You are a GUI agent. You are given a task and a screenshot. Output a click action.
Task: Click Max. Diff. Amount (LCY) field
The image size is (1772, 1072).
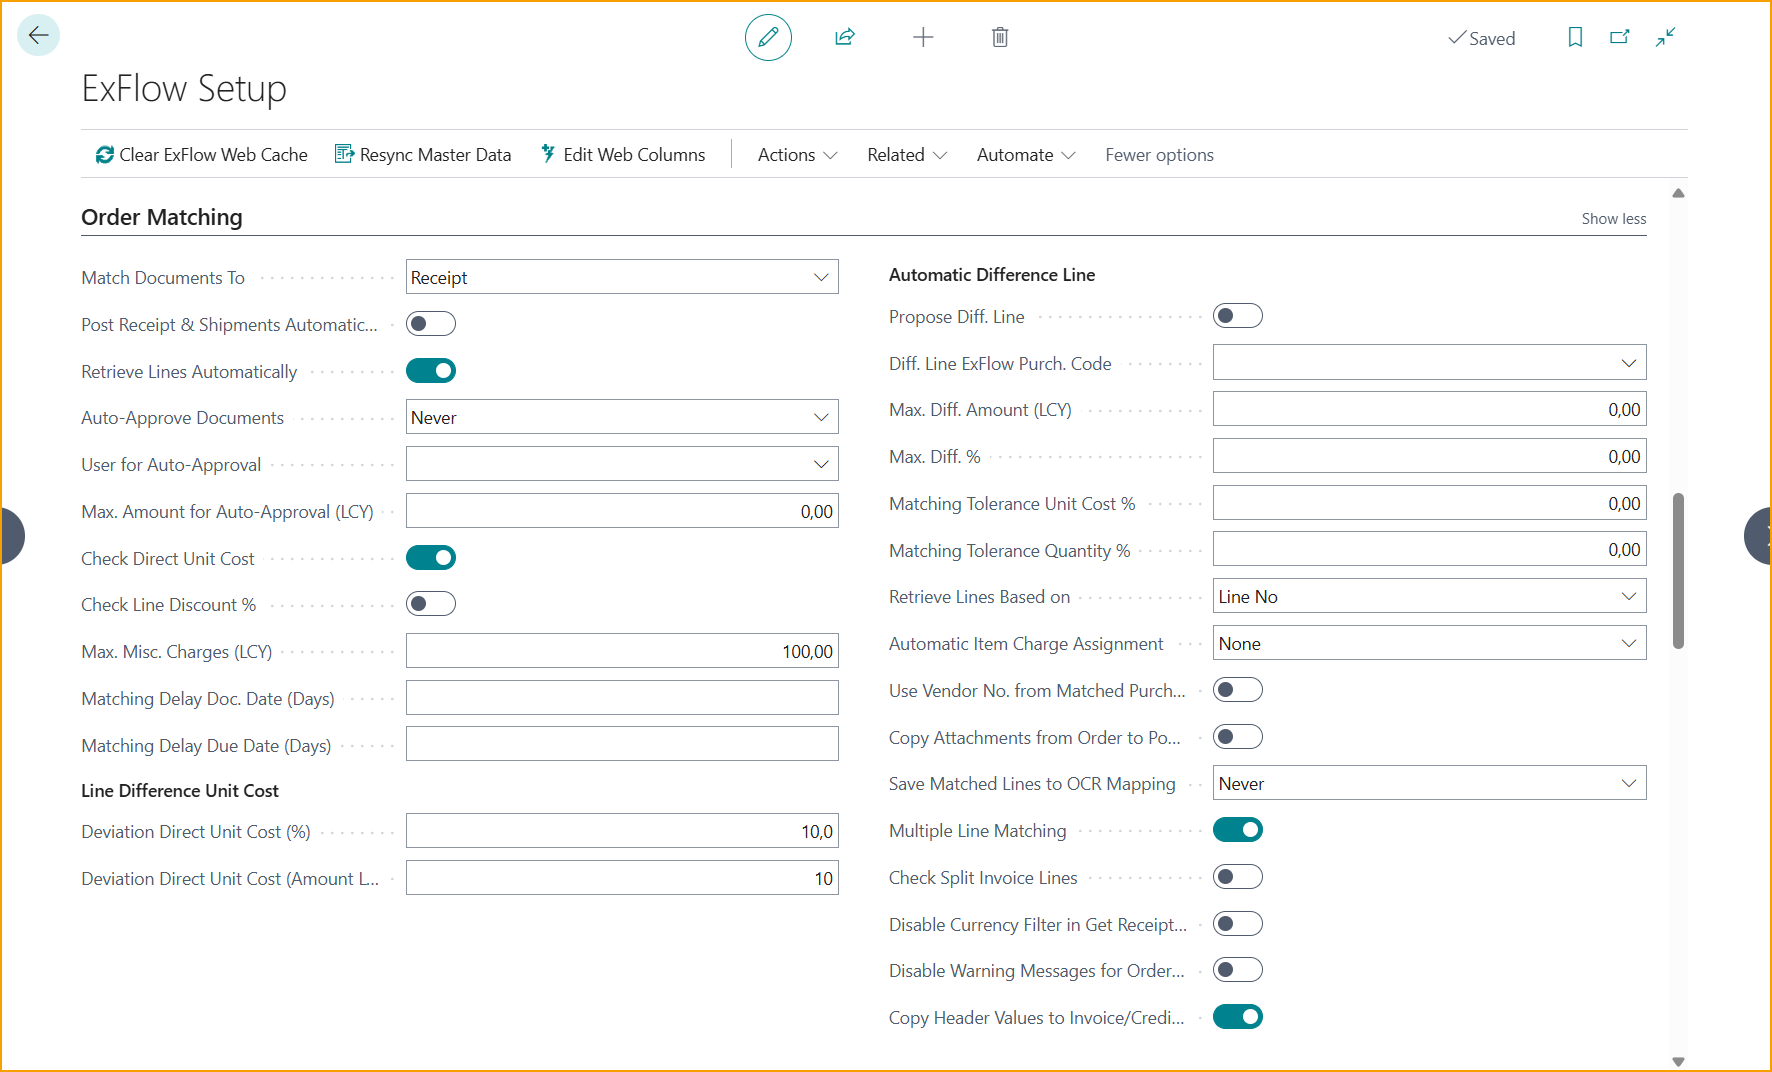[x=1429, y=409]
